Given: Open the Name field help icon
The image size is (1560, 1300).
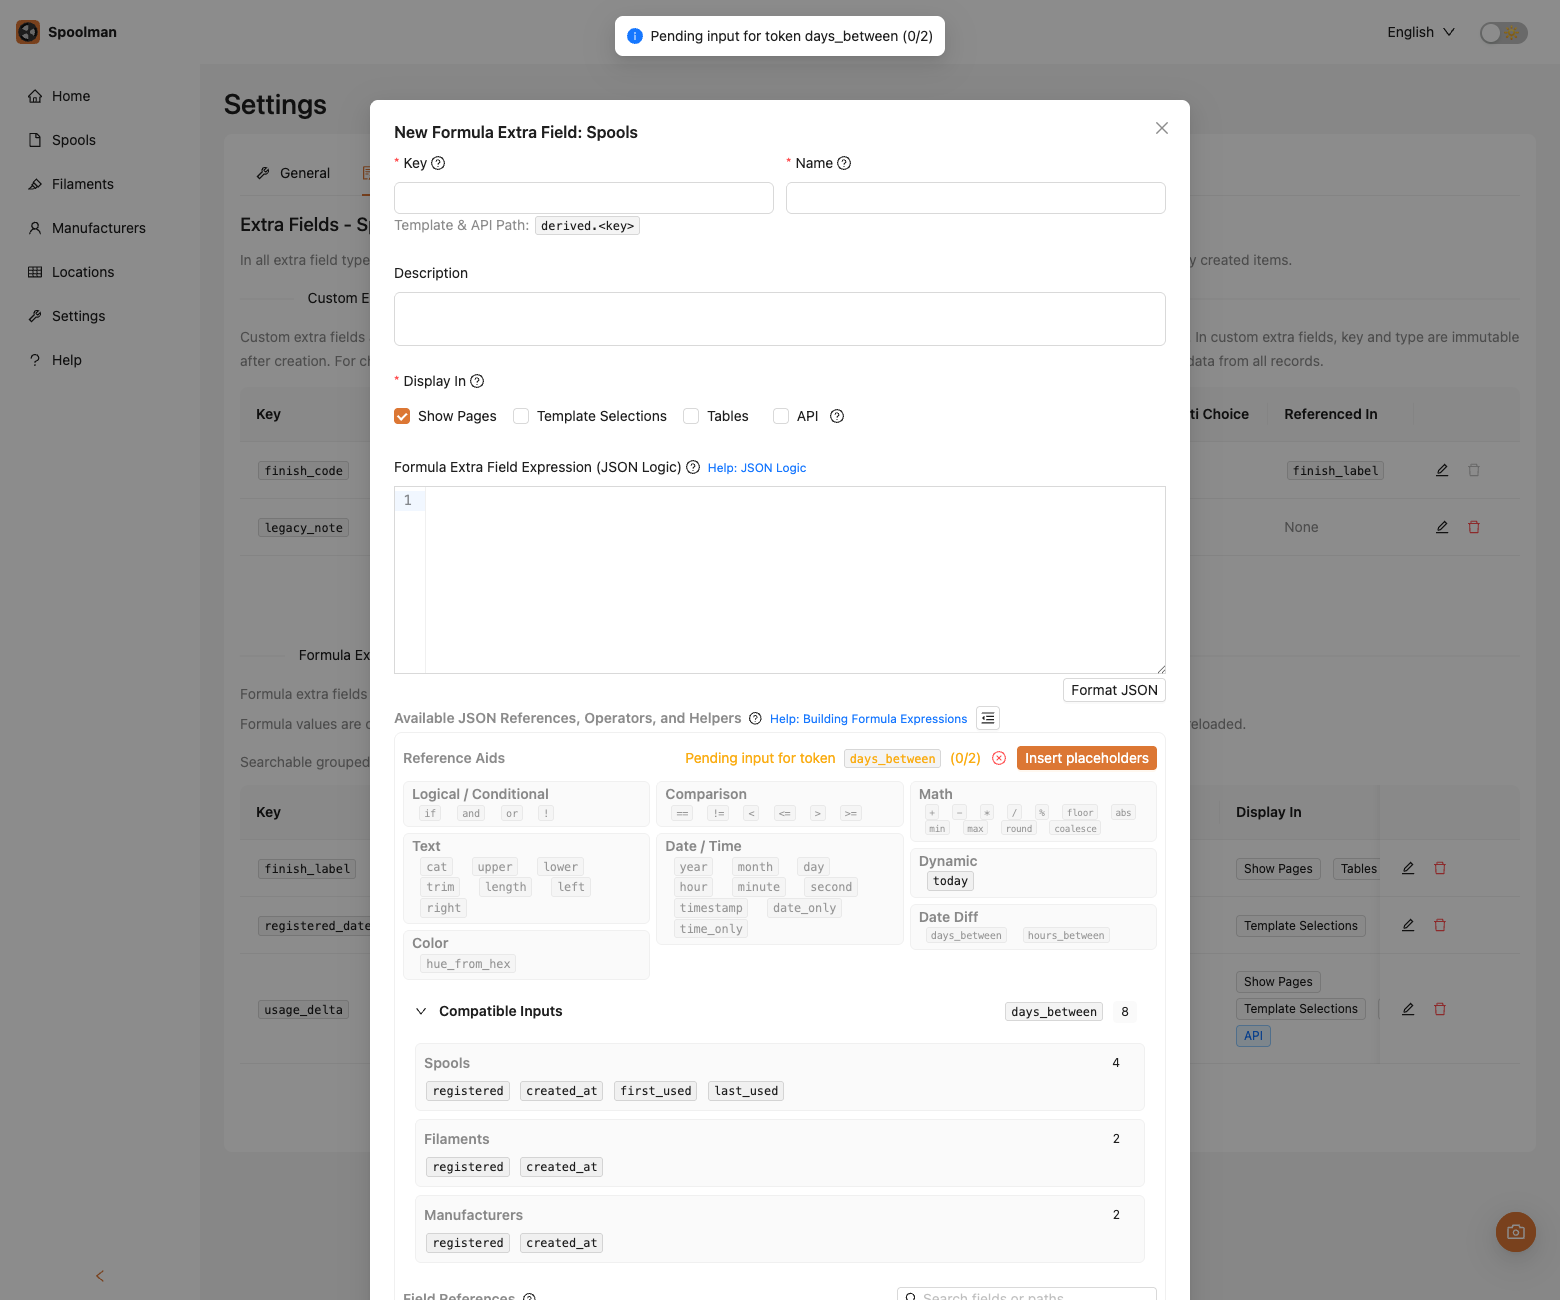Looking at the screenshot, I should (844, 163).
